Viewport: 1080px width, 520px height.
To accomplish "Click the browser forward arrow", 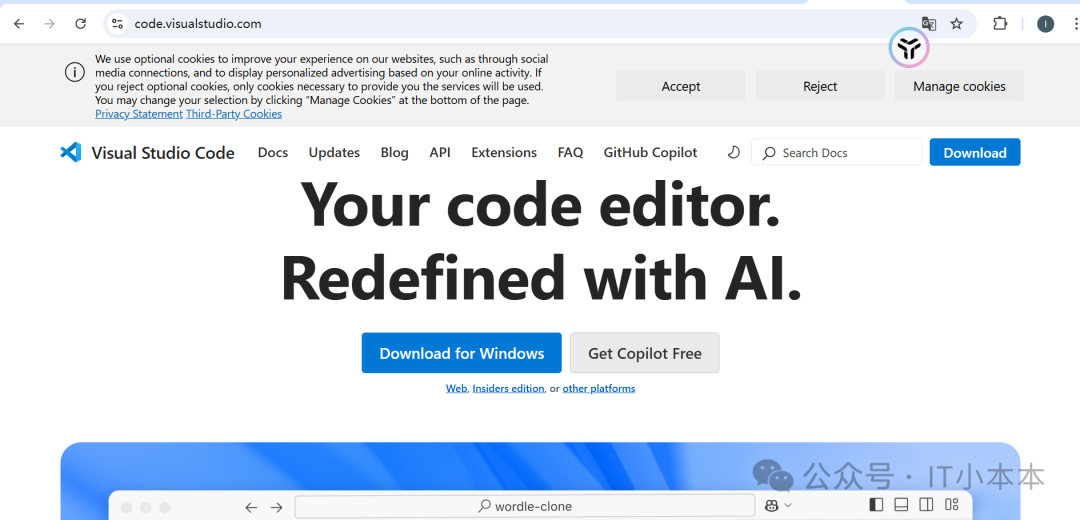I will pos(50,24).
